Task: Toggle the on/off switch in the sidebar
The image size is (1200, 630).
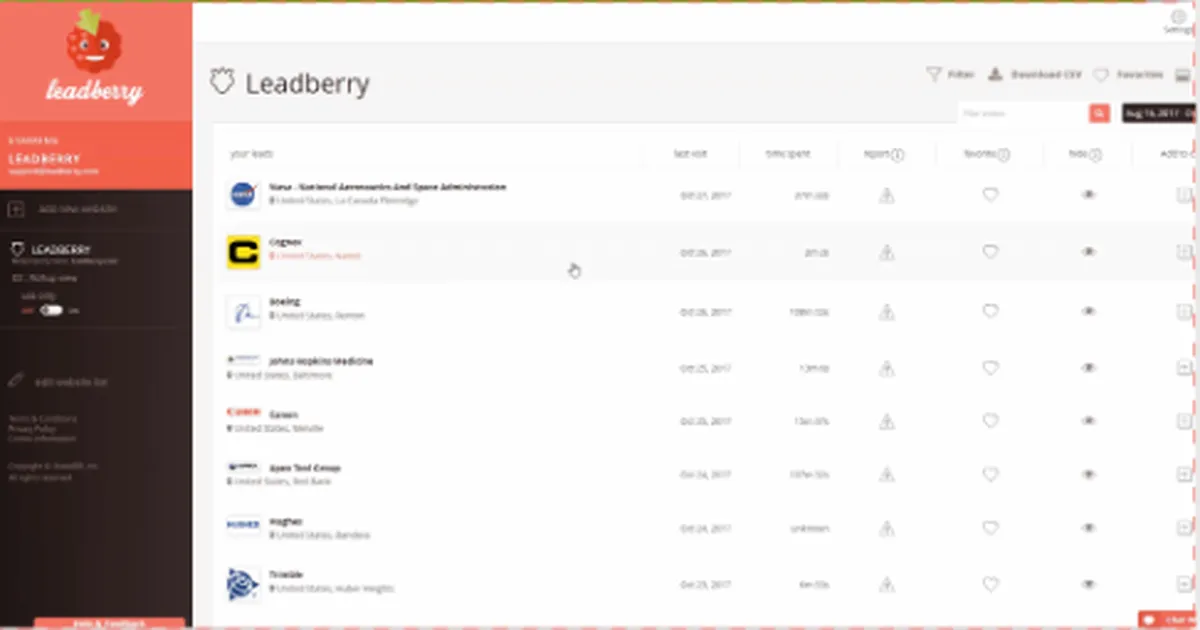Action: coord(51,310)
